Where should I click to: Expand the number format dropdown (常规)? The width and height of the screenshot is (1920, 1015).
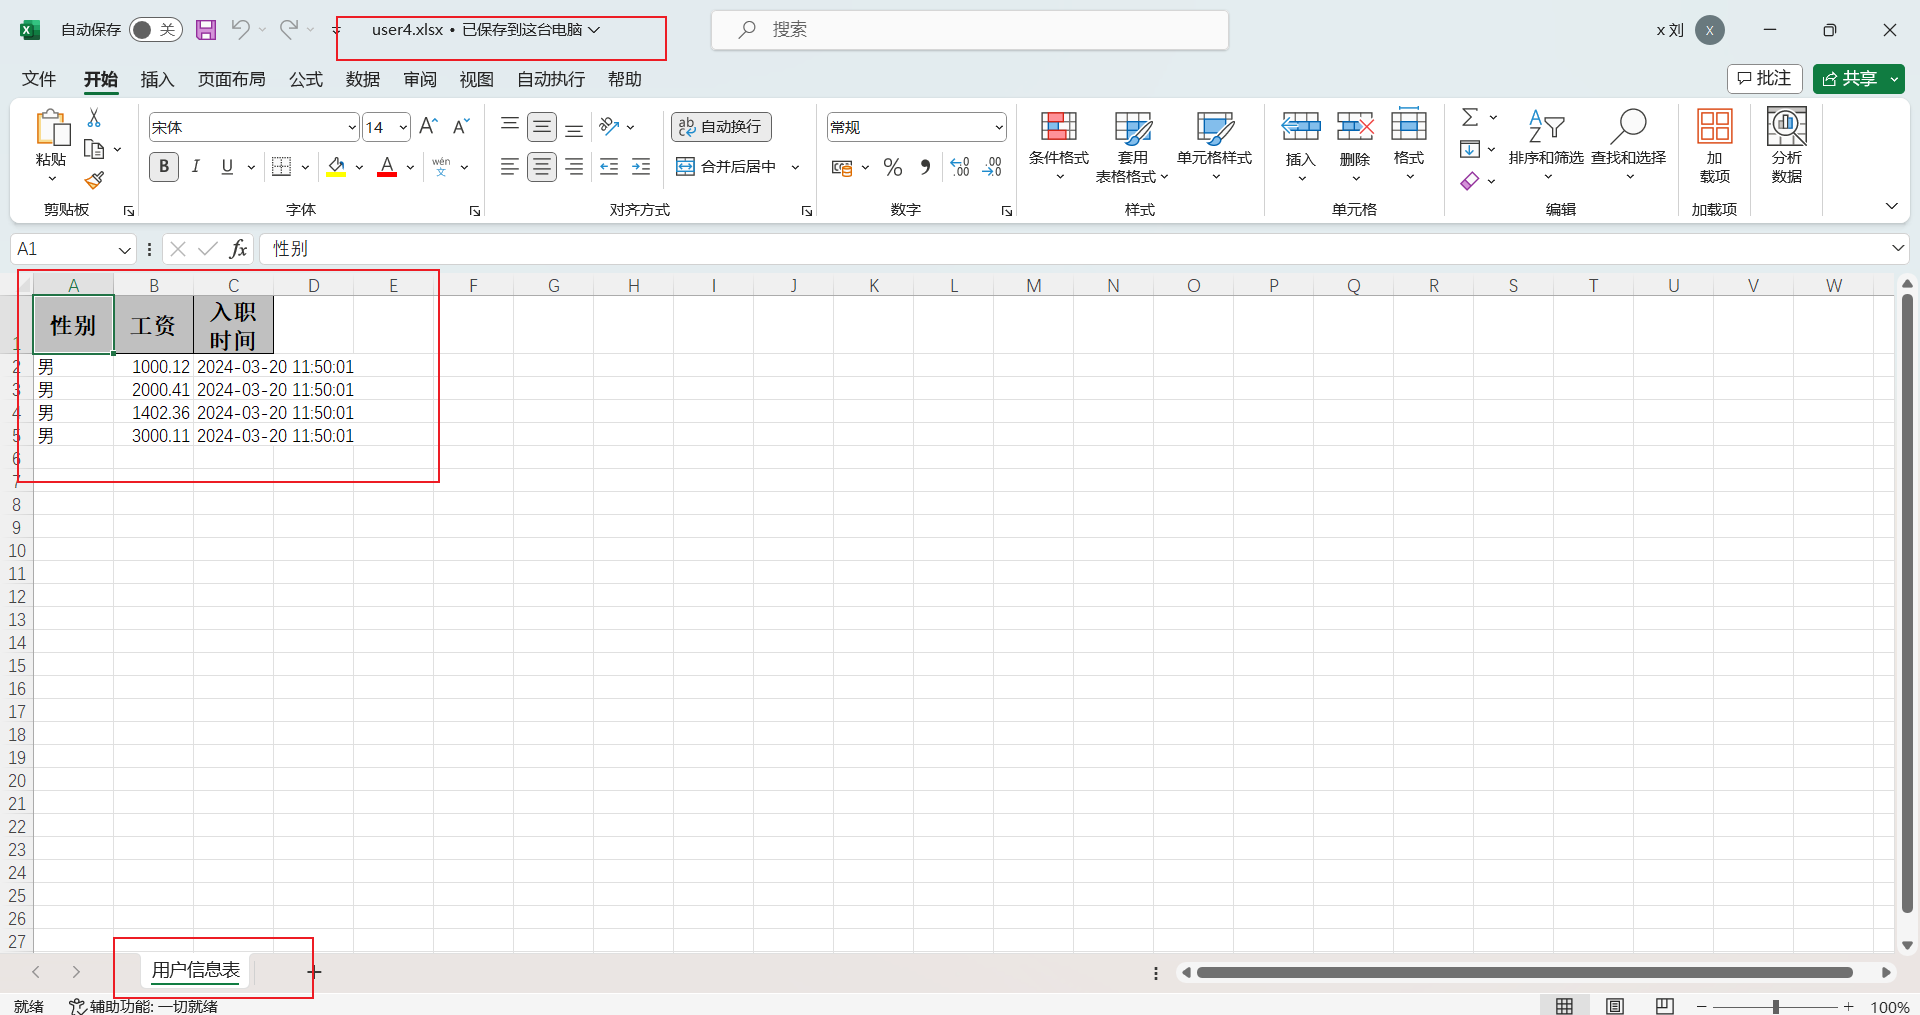click(x=998, y=127)
